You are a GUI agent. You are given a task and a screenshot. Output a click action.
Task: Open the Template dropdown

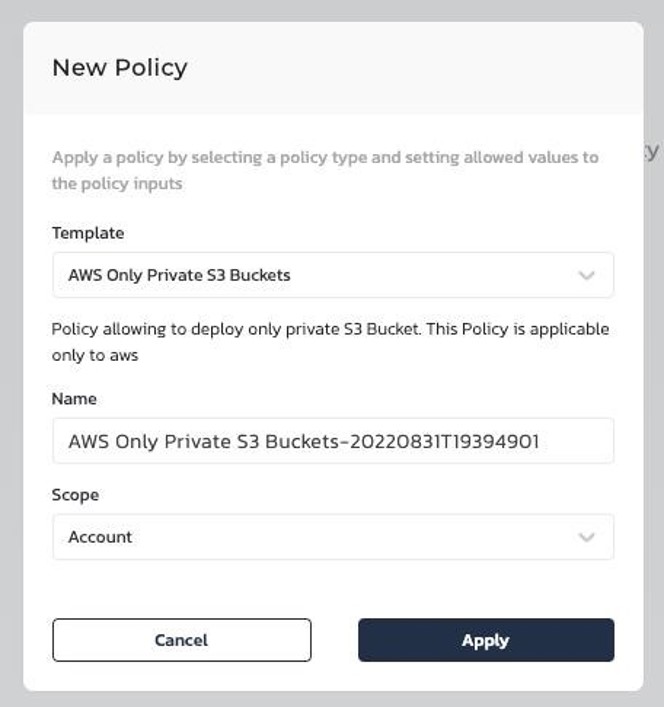pos(333,275)
